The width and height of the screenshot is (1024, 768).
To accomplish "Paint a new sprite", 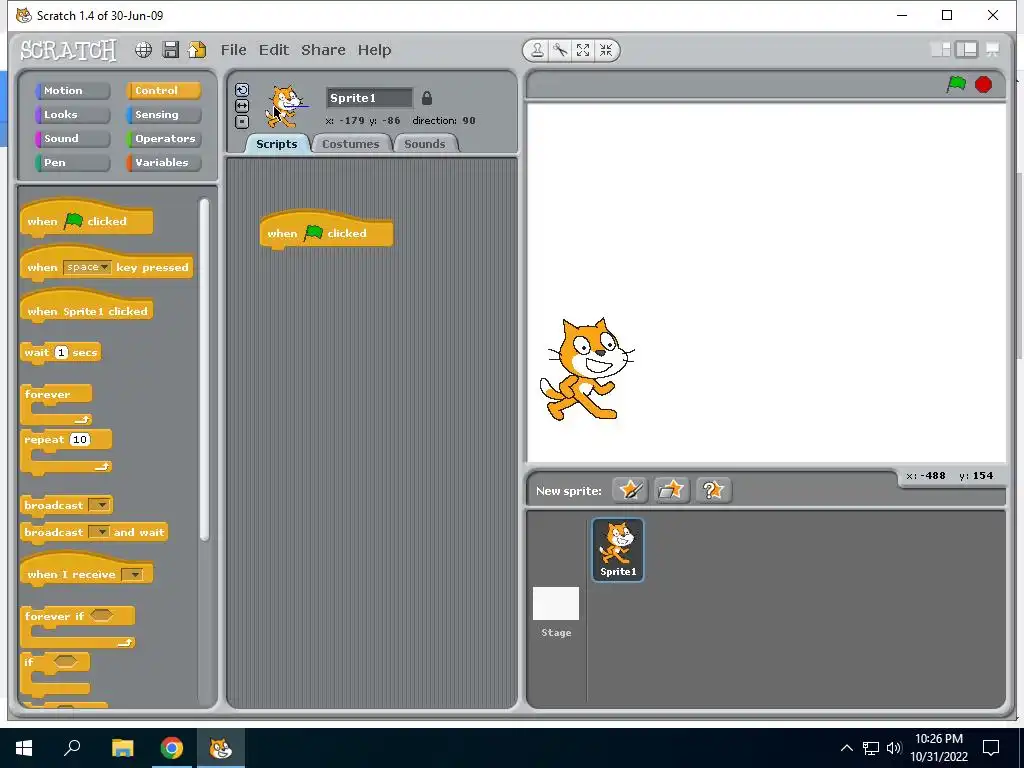I will 630,490.
